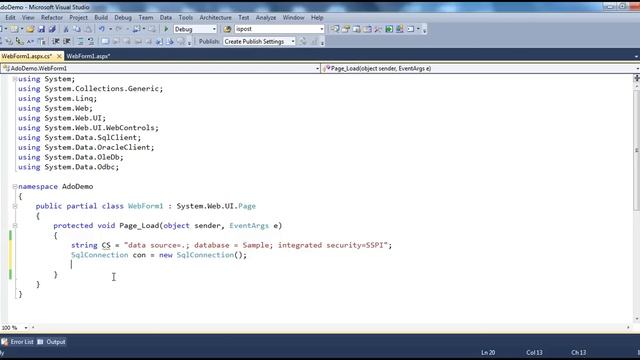
Task: Click the Cut scissors icon
Action: 65,29
